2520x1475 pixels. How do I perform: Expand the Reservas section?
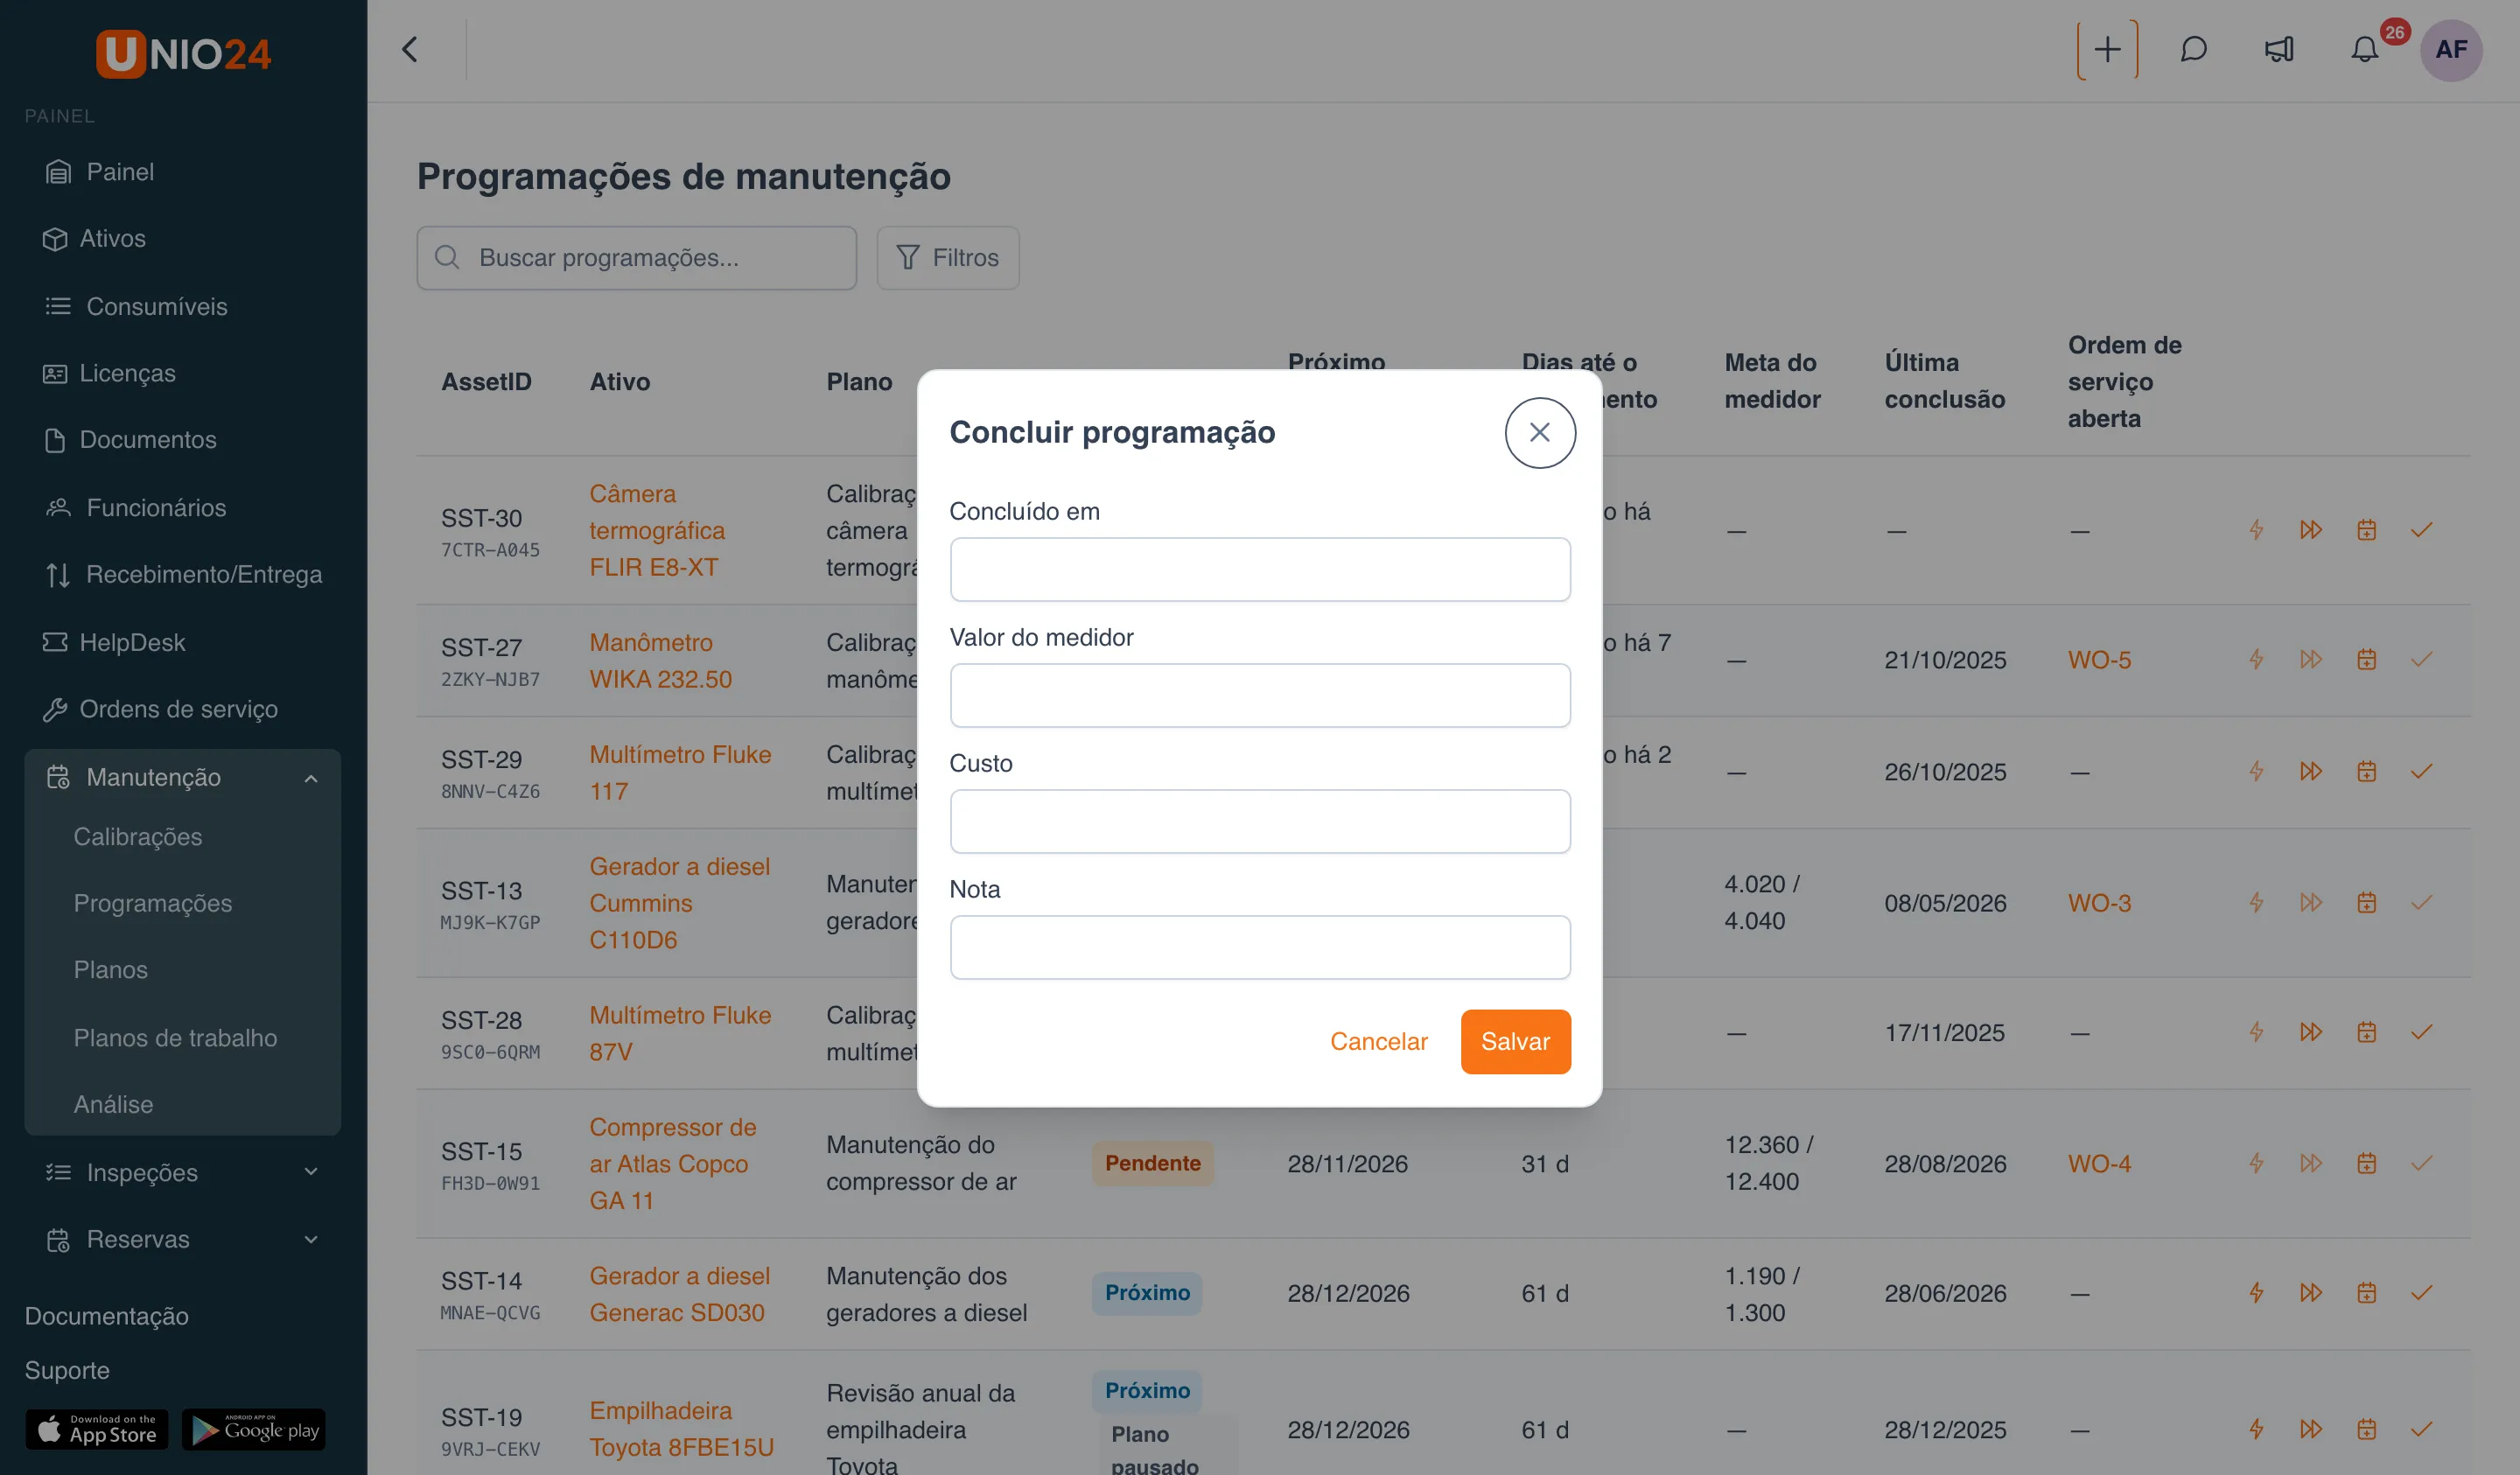[183, 1239]
